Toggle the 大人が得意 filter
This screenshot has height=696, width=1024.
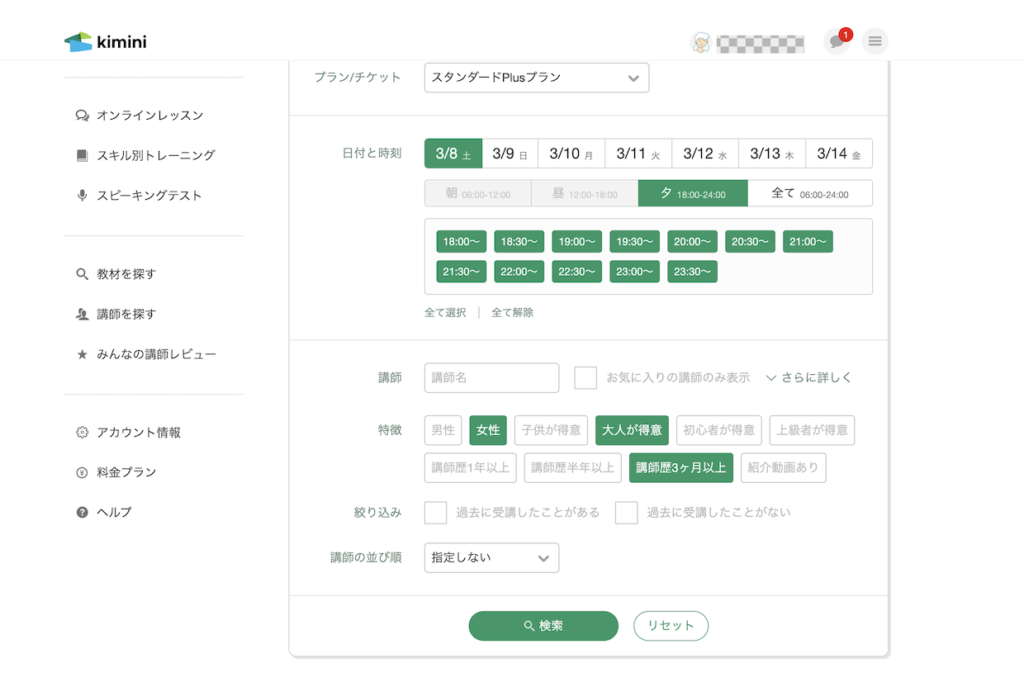(632, 430)
